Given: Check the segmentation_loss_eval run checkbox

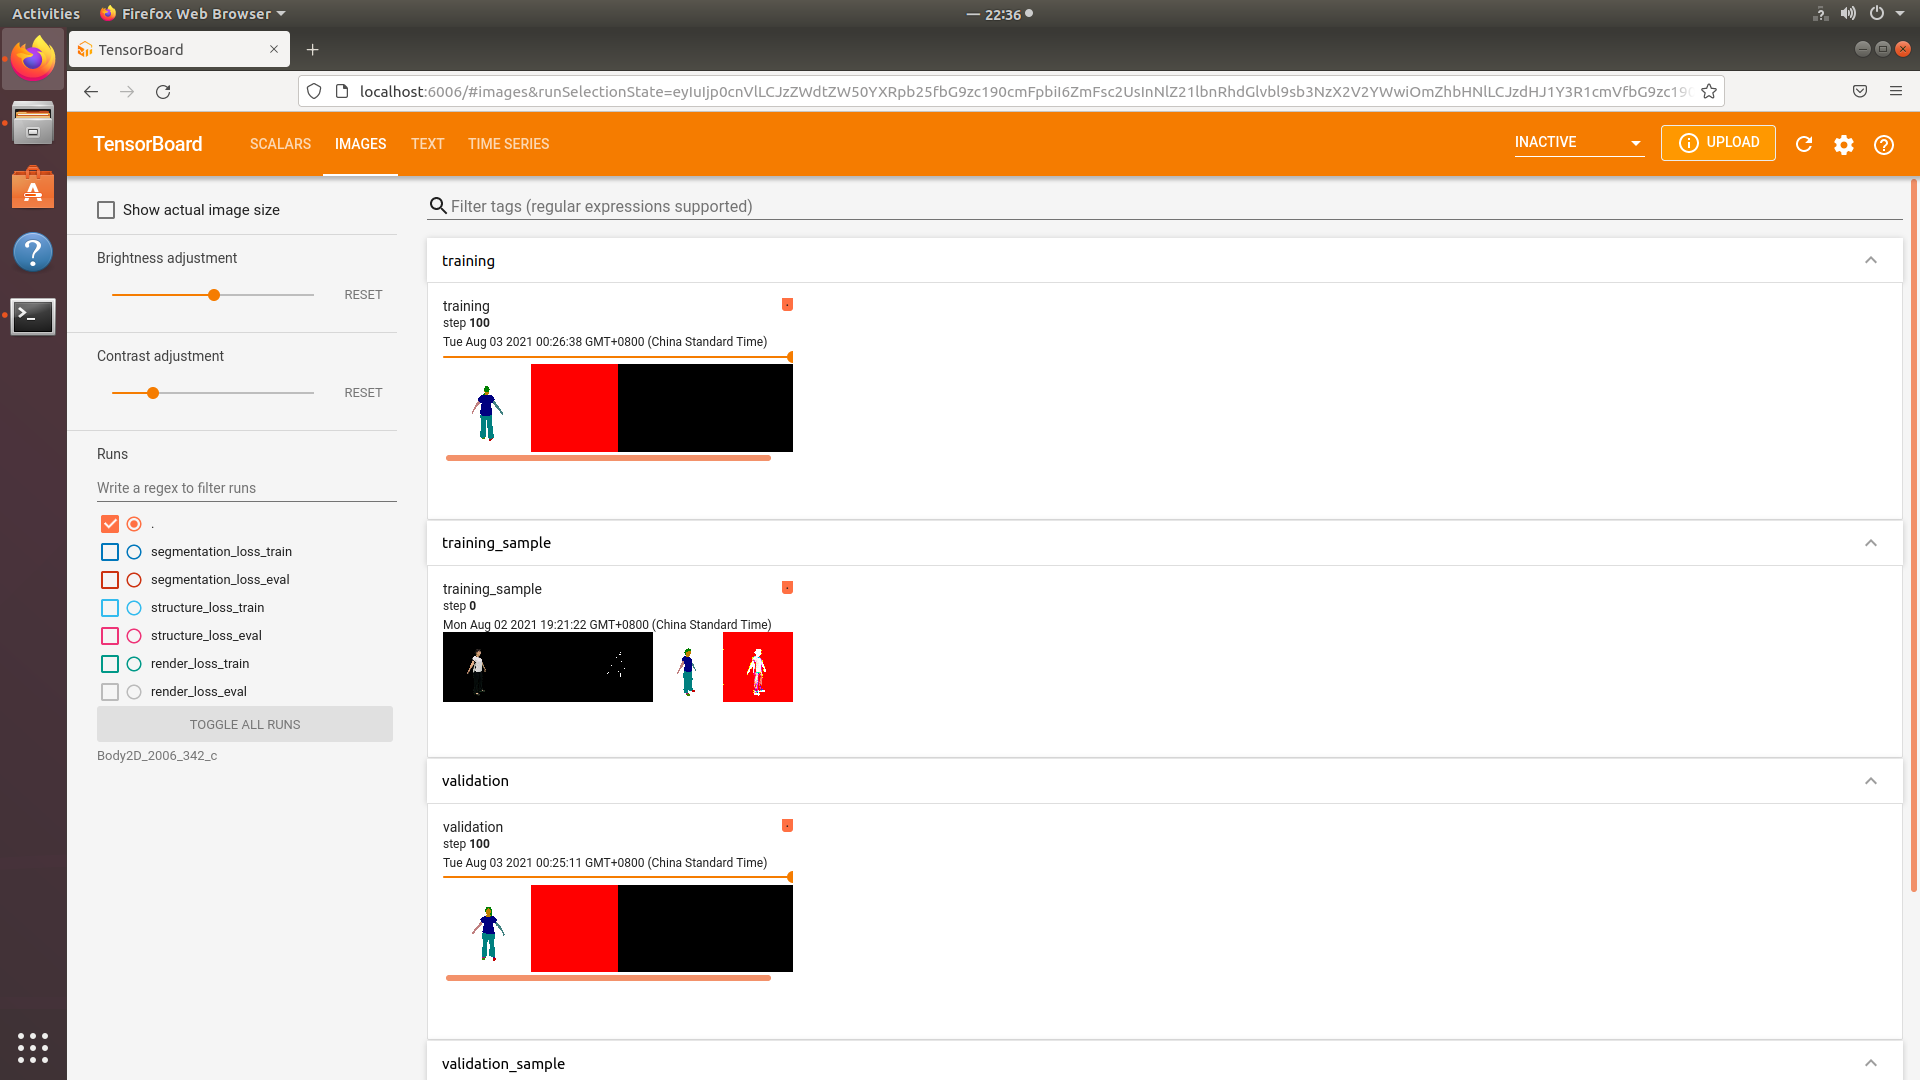Looking at the screenshot, I should [x=110, y=580].
